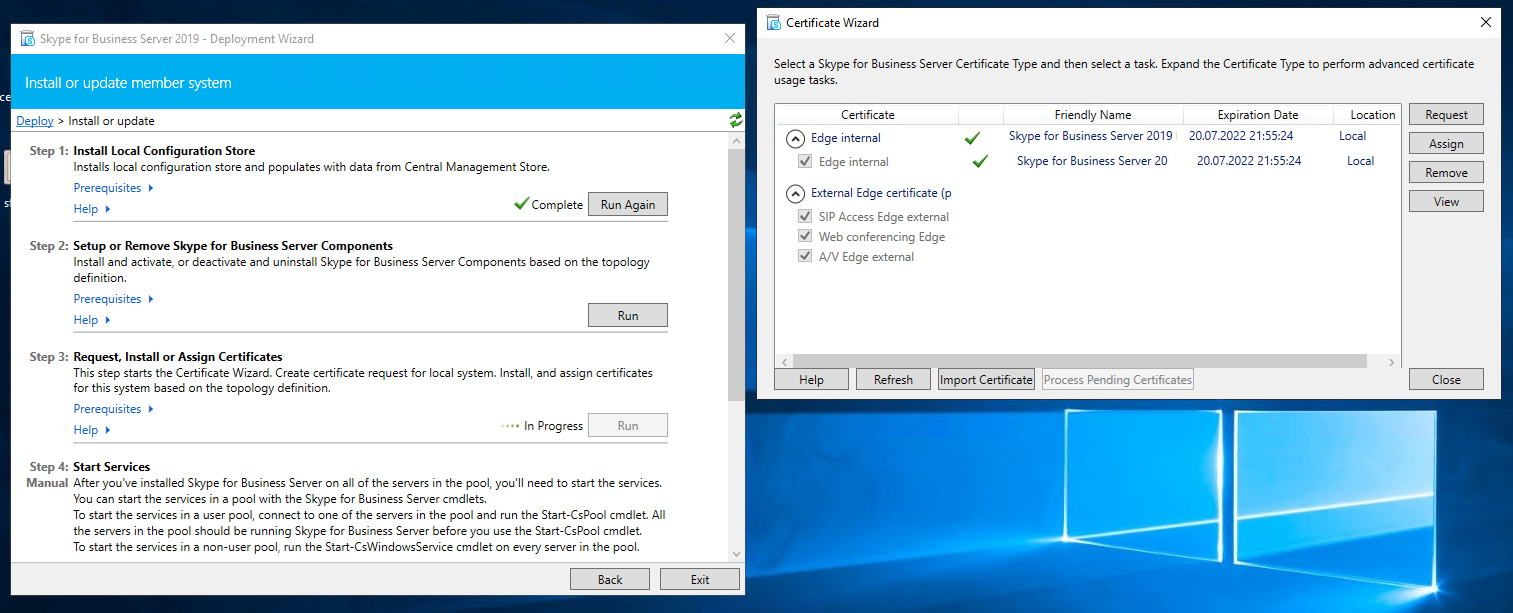Toggle the SIP Access Edge external checkbox
The image size is (1513, 613).
[805, 217]
